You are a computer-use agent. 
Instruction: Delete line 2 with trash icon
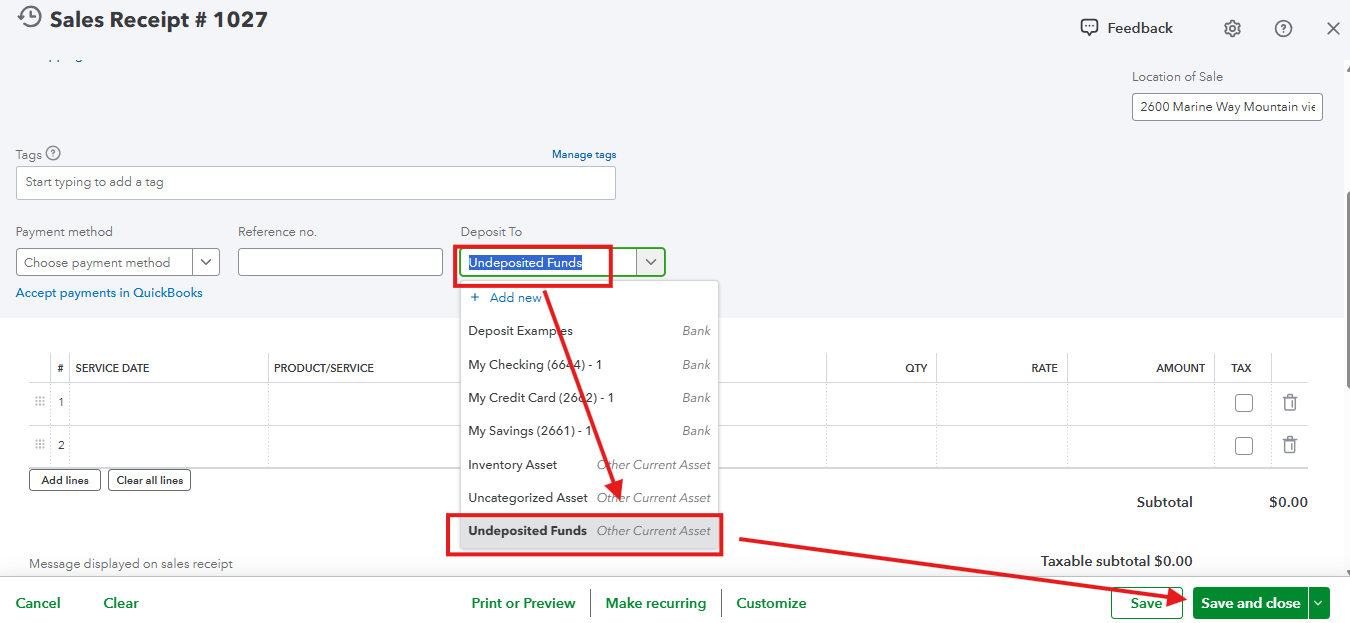(x=1290, y=445)
